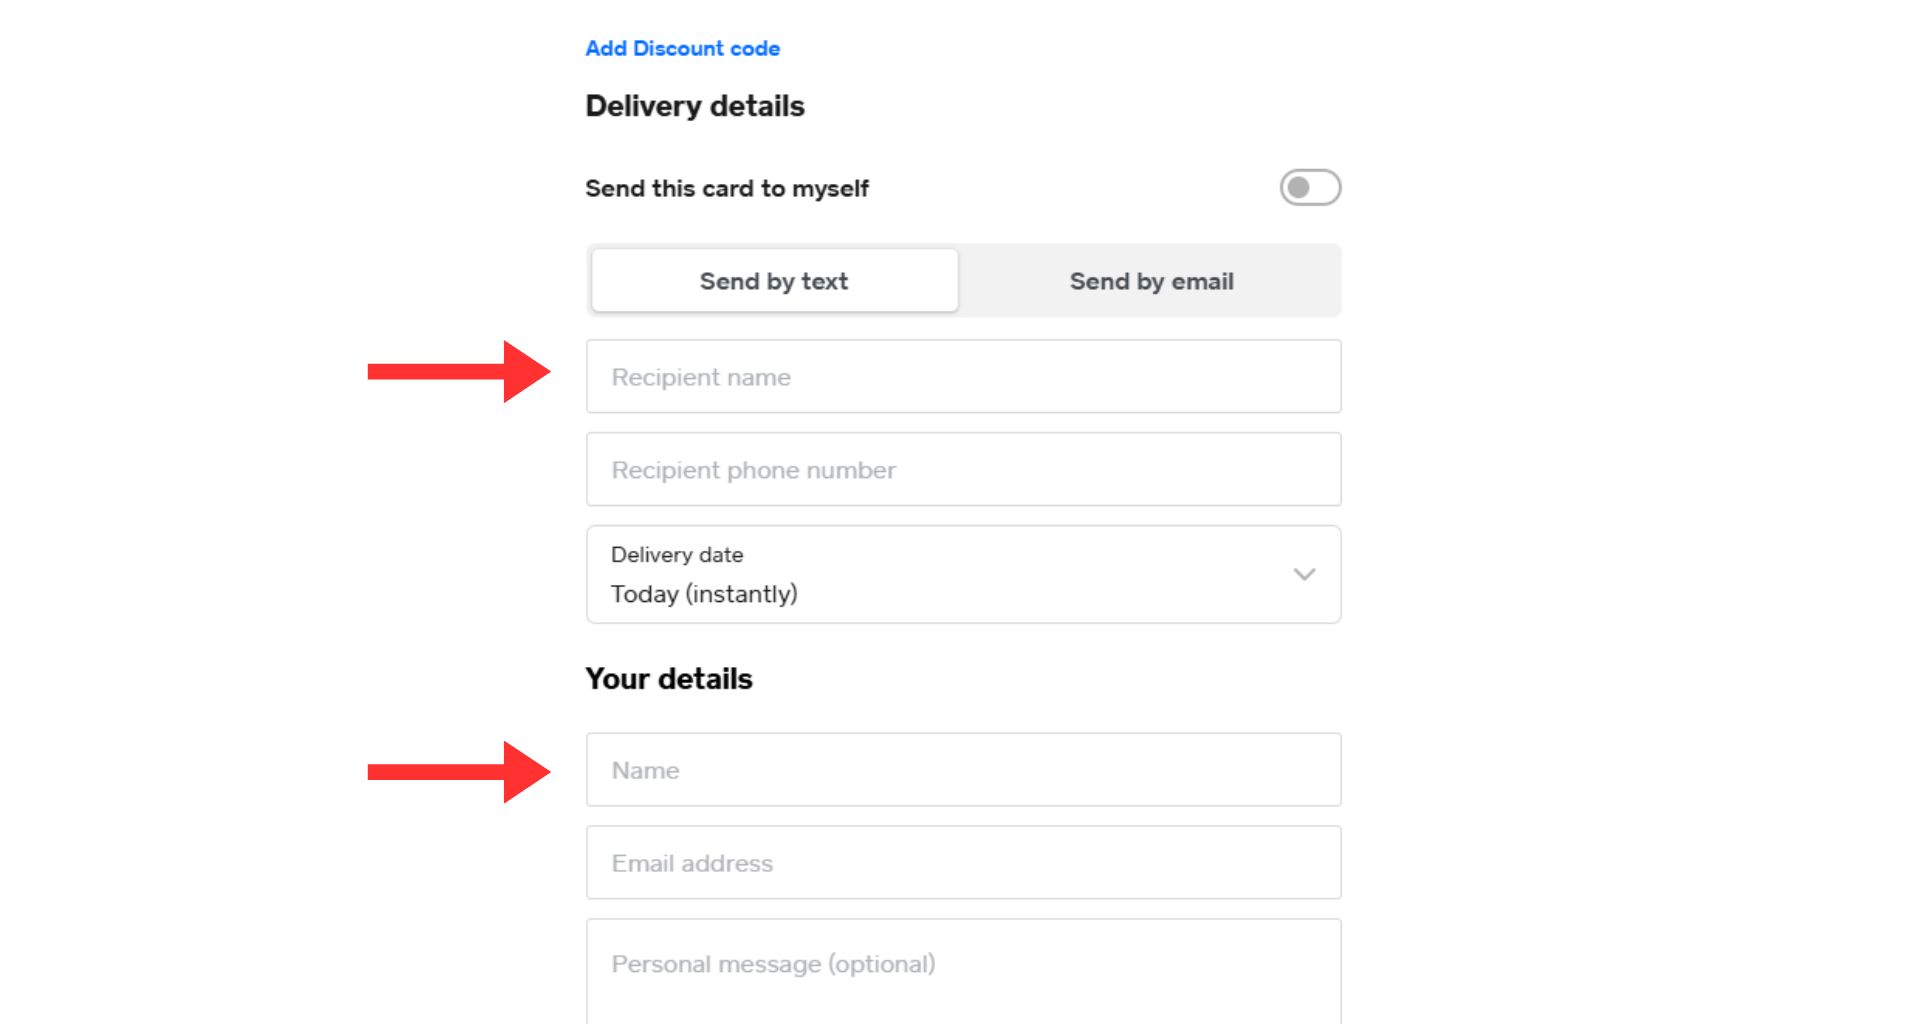
Task: Click the red arrow beside Recipient name
Action: [459, 372]
